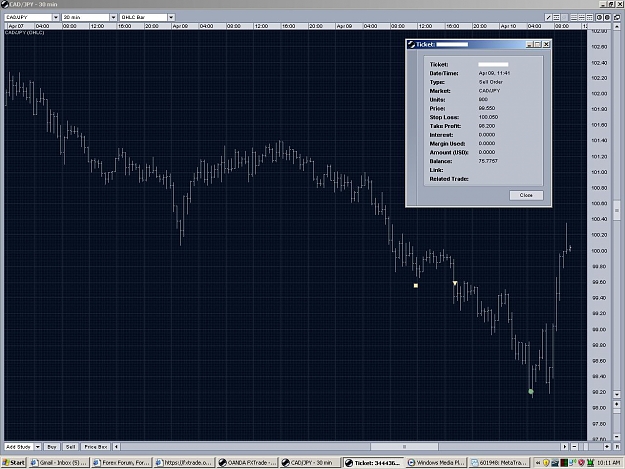The width and height of the screenshot is (625, 469).
Task: Click the Apr 09 date label on time axis
Action: (344, 26)
